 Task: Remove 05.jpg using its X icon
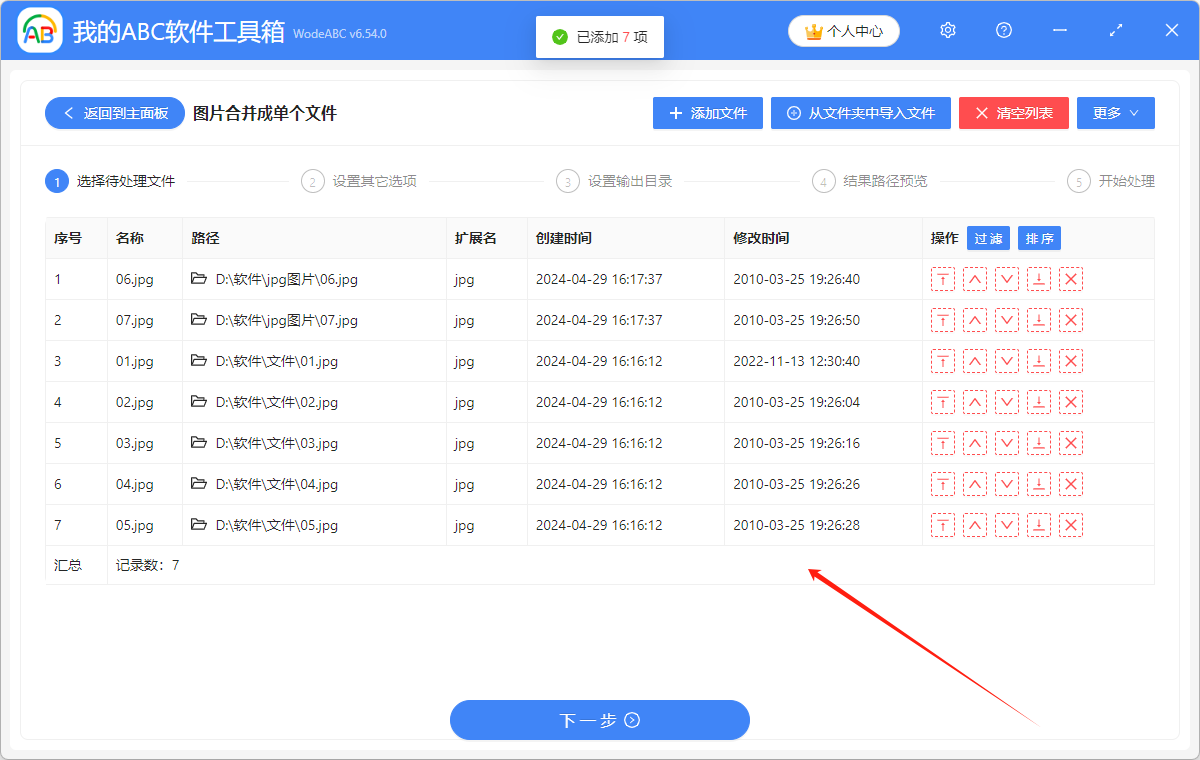[x=1071, y=526]
